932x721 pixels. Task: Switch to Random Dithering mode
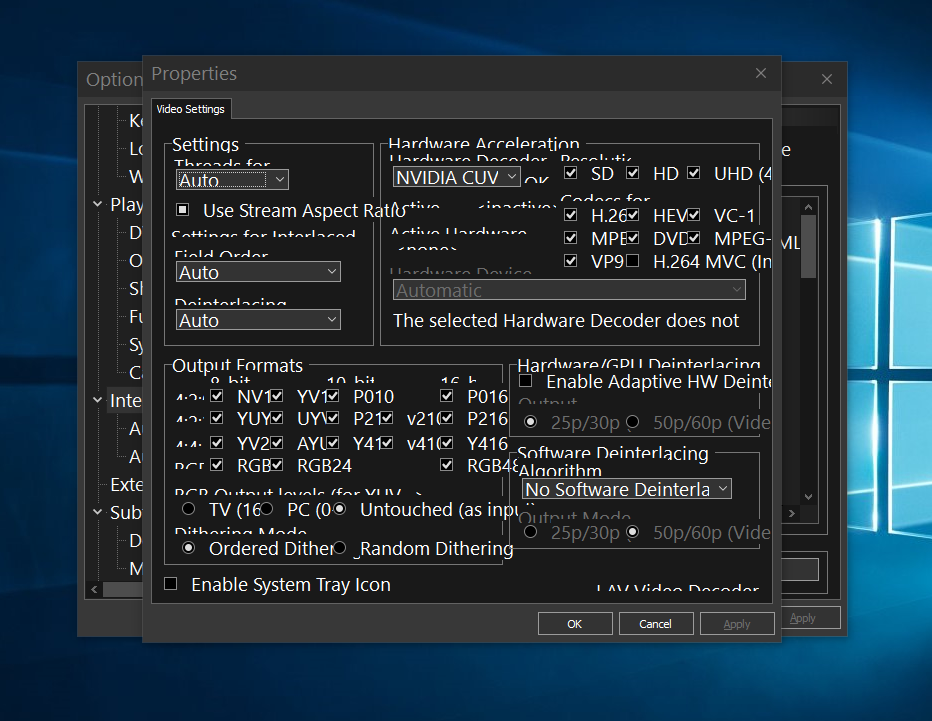click(339, 547)
